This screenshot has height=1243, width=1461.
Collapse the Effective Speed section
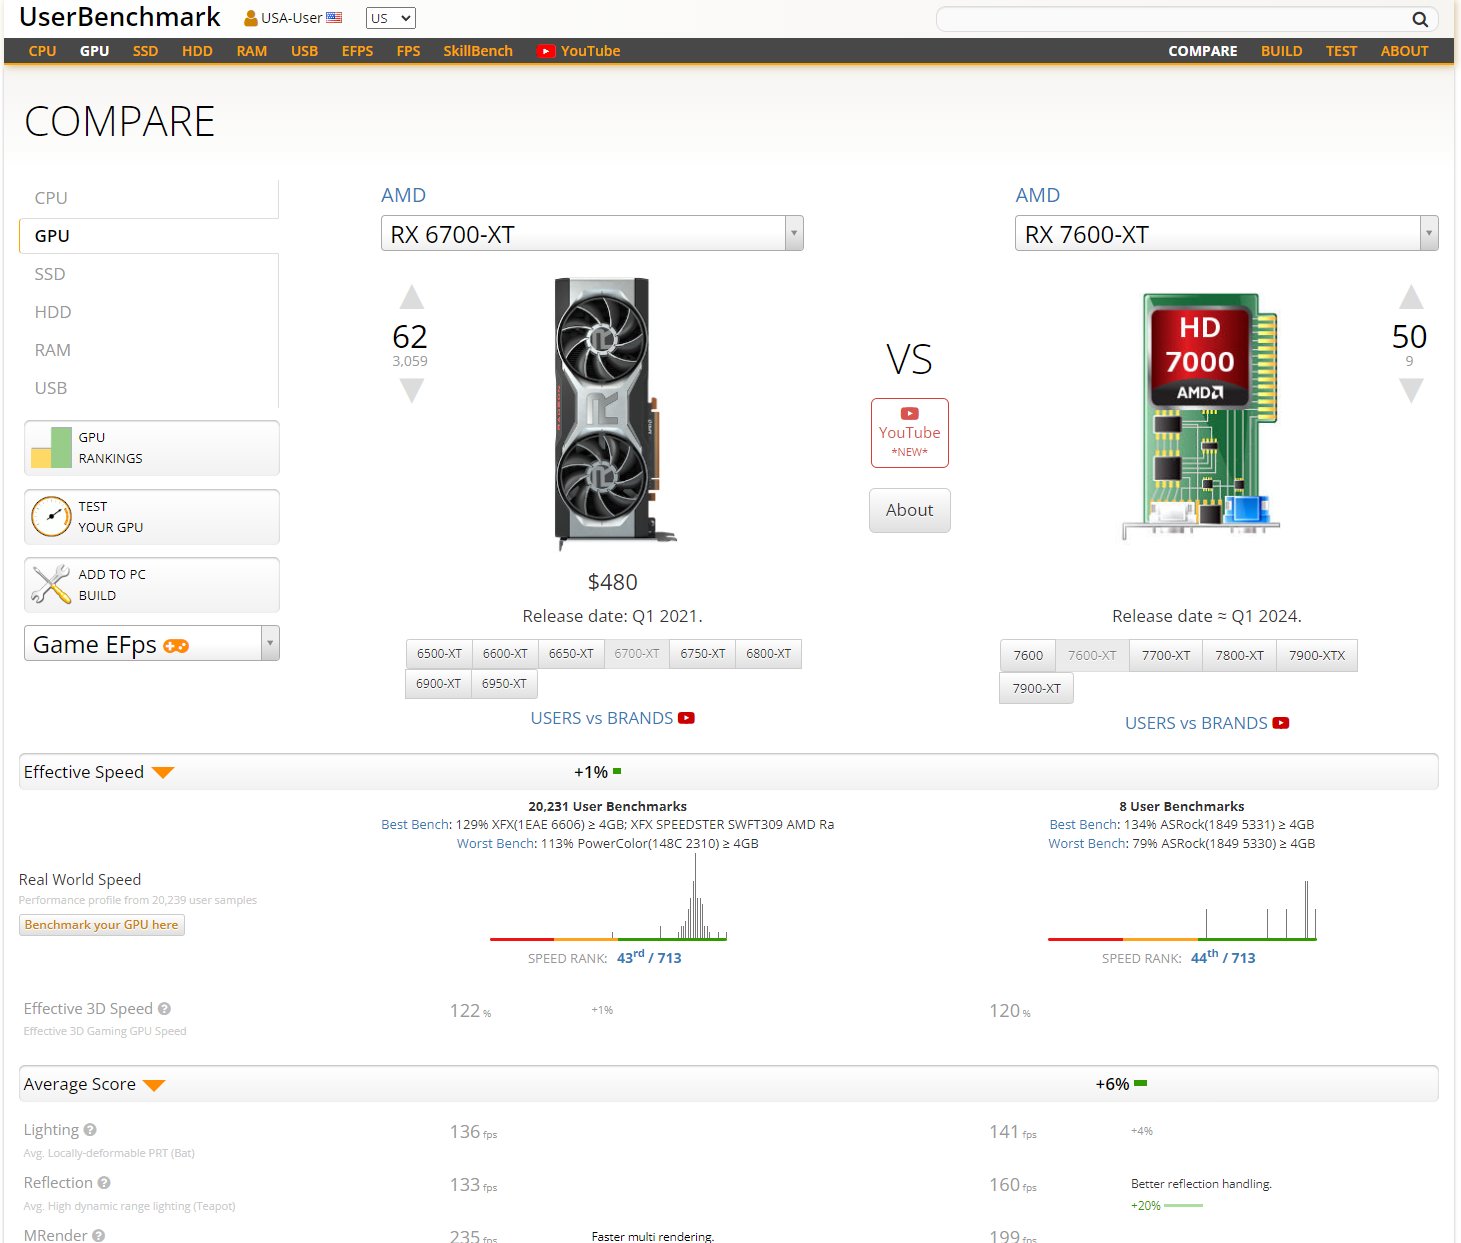163,773
